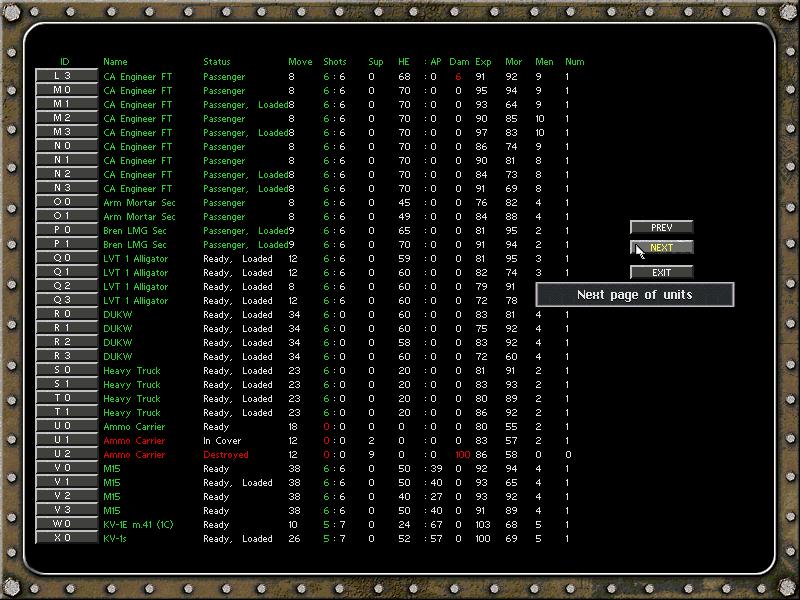Viewport: 800px width, 600px height.
Task: Select unit ID button P 0
Action: pyautogui.click(x=66, y=230)
